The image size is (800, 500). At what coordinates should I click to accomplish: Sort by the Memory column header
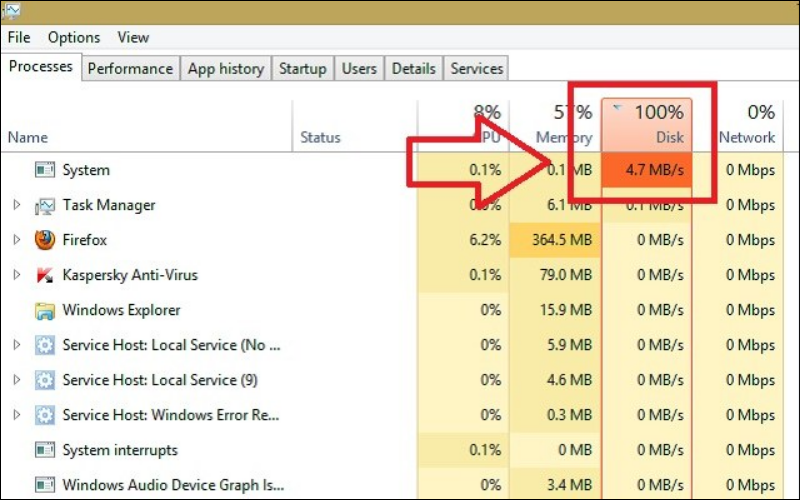[555, 124]
